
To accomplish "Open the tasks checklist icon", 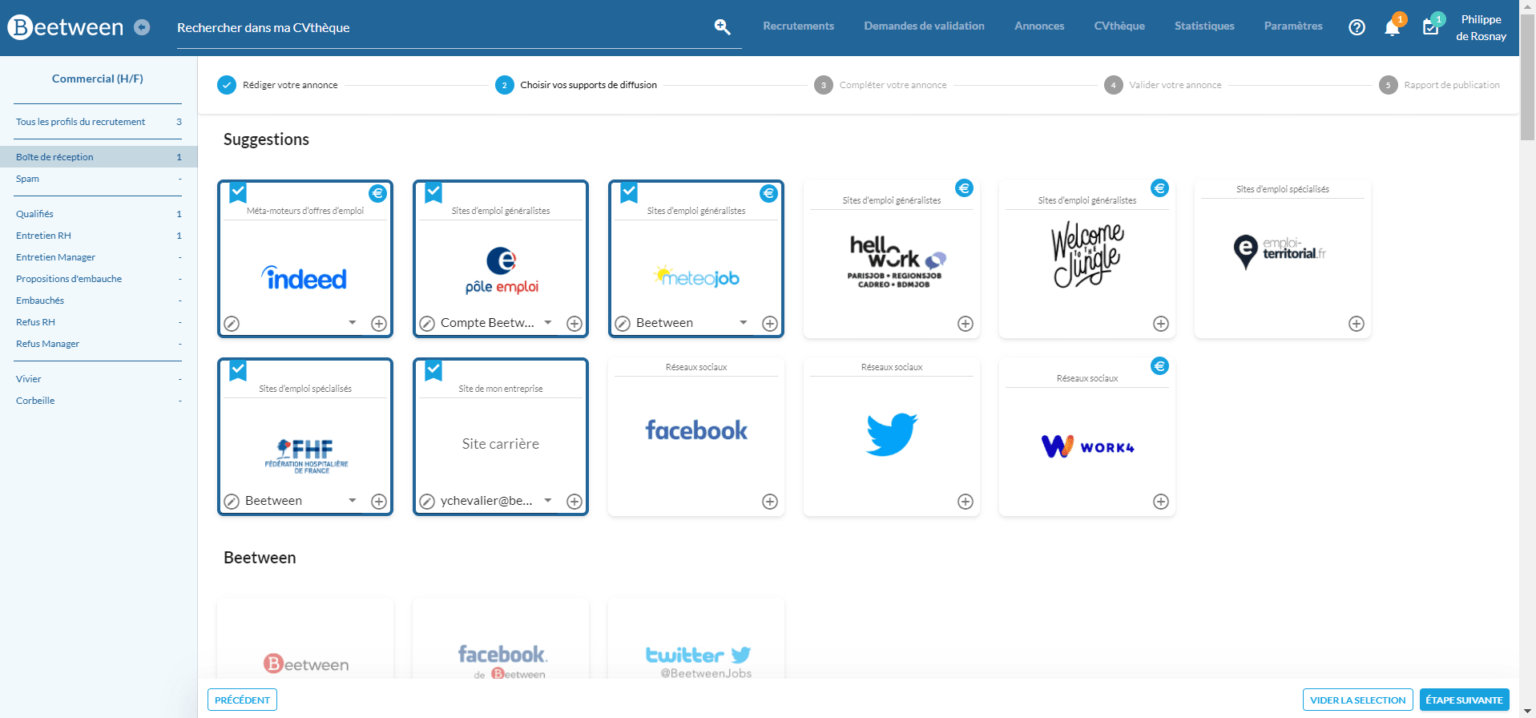I will pyautogui.click(x=1431, y=27).
